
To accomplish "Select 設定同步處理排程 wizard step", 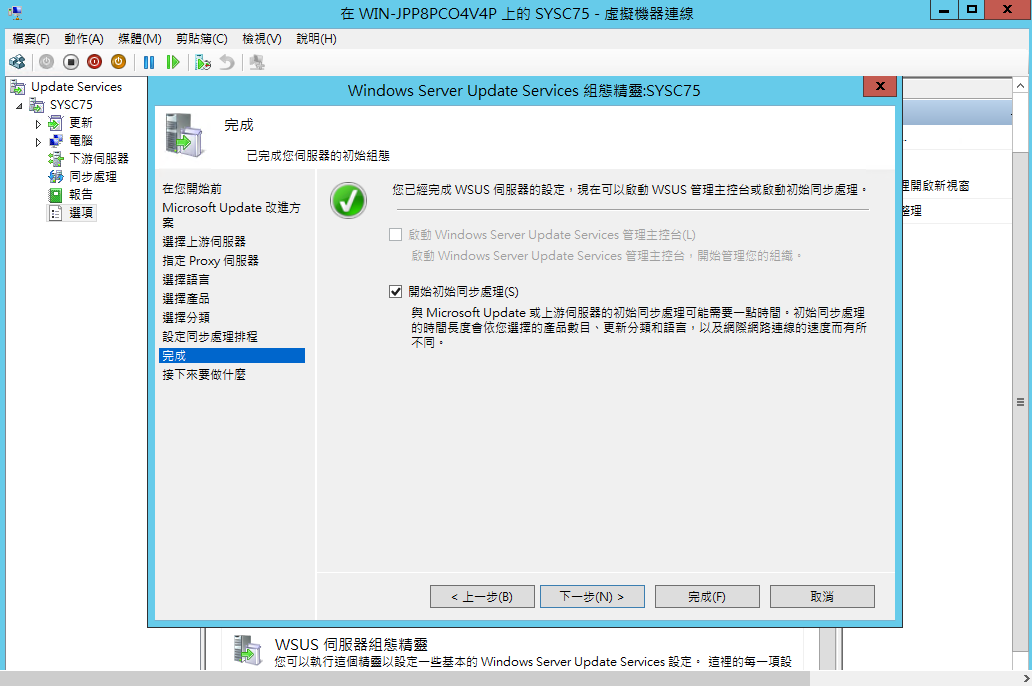I will [210, 336].
